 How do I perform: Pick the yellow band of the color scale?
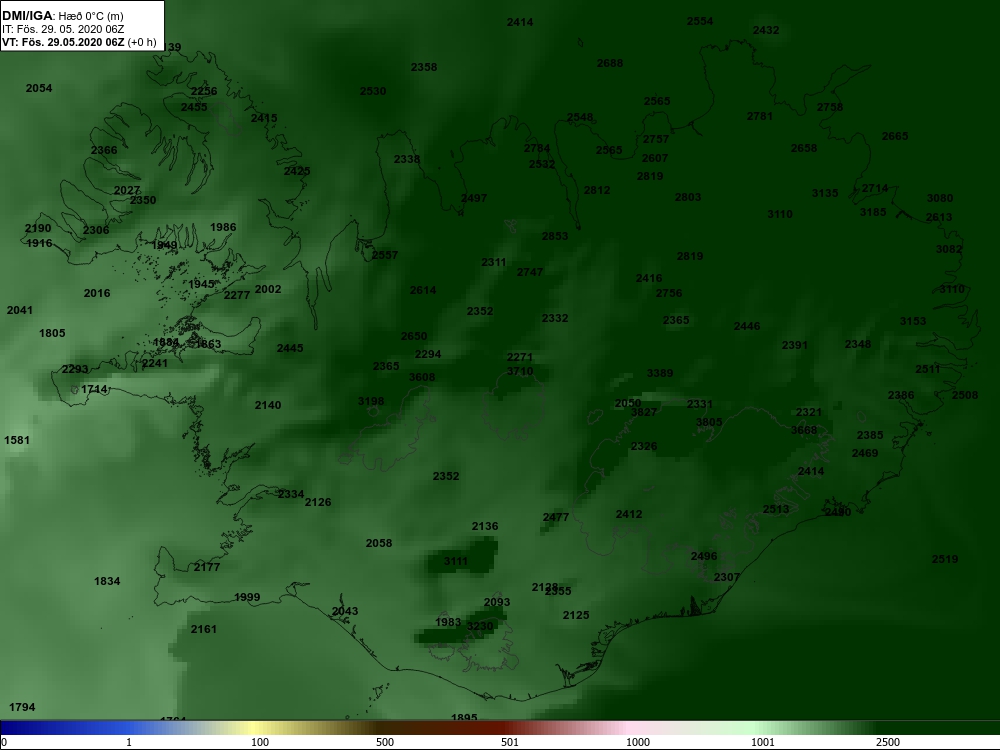pos(252,728)
